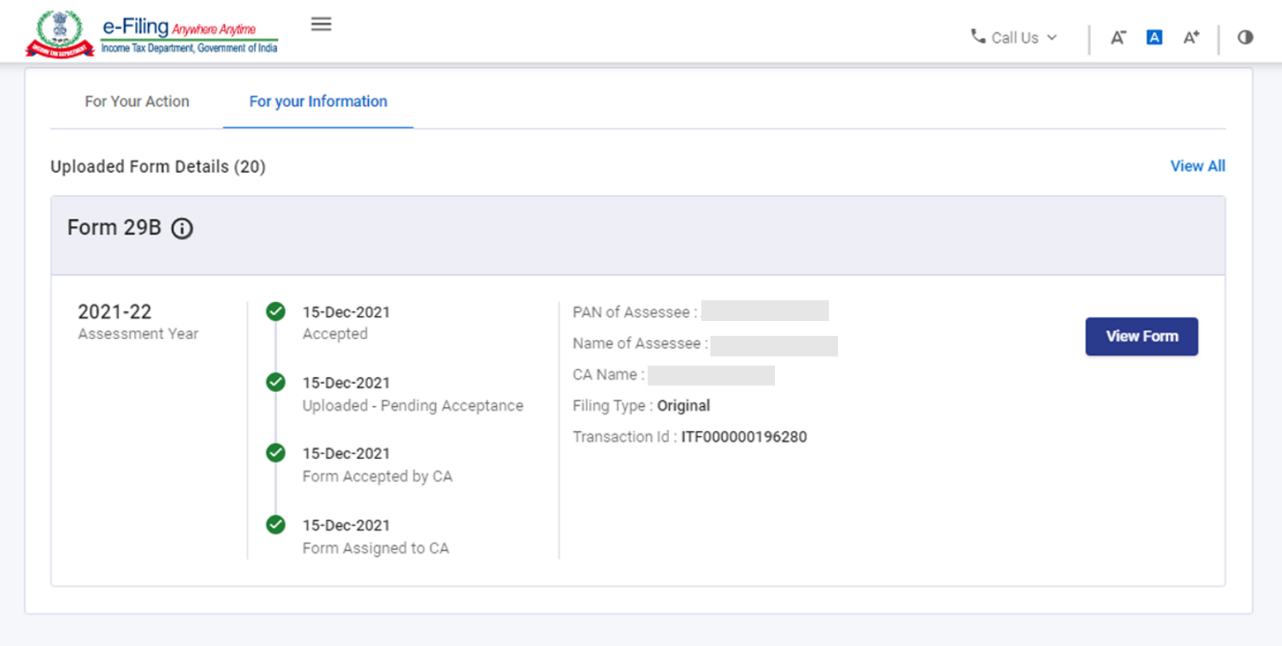
Task: Click check icon for Uploaded - Pending Acceptance
Action: [x=276, y=382]
